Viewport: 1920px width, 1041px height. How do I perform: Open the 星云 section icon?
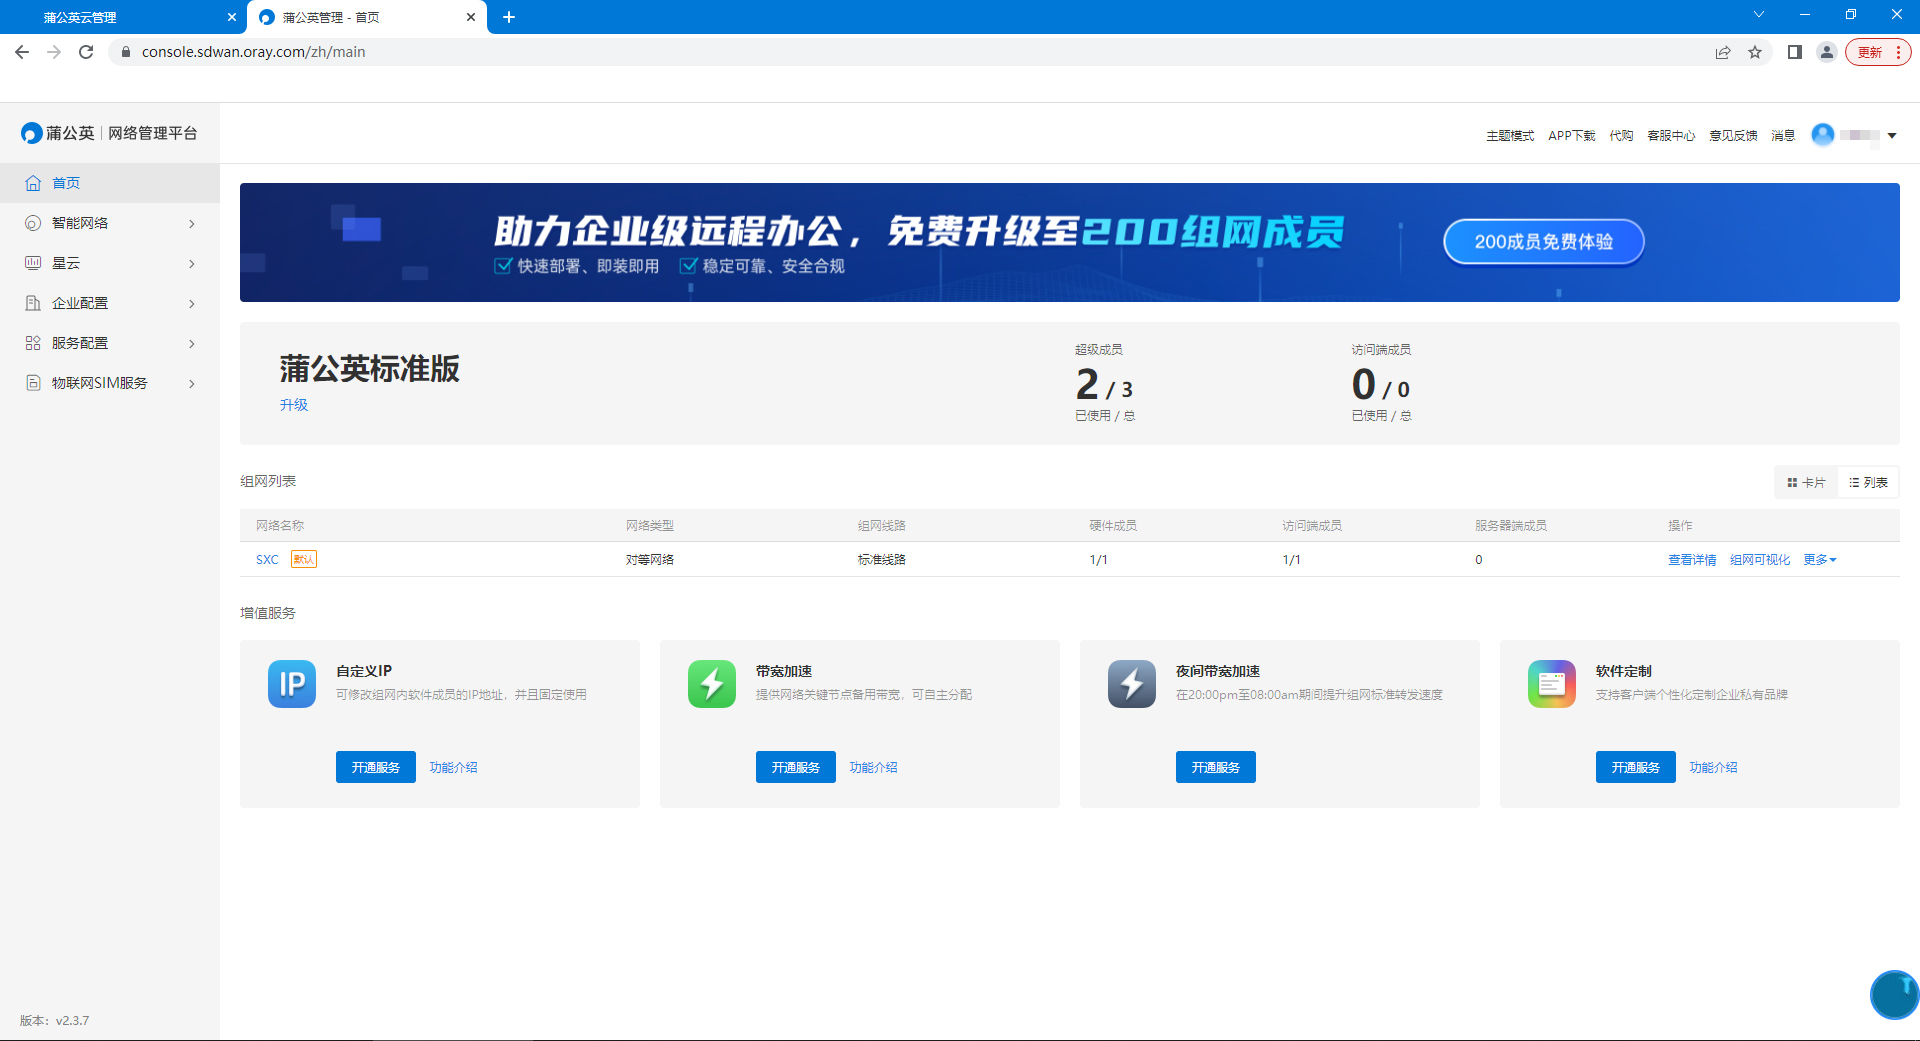31,263
